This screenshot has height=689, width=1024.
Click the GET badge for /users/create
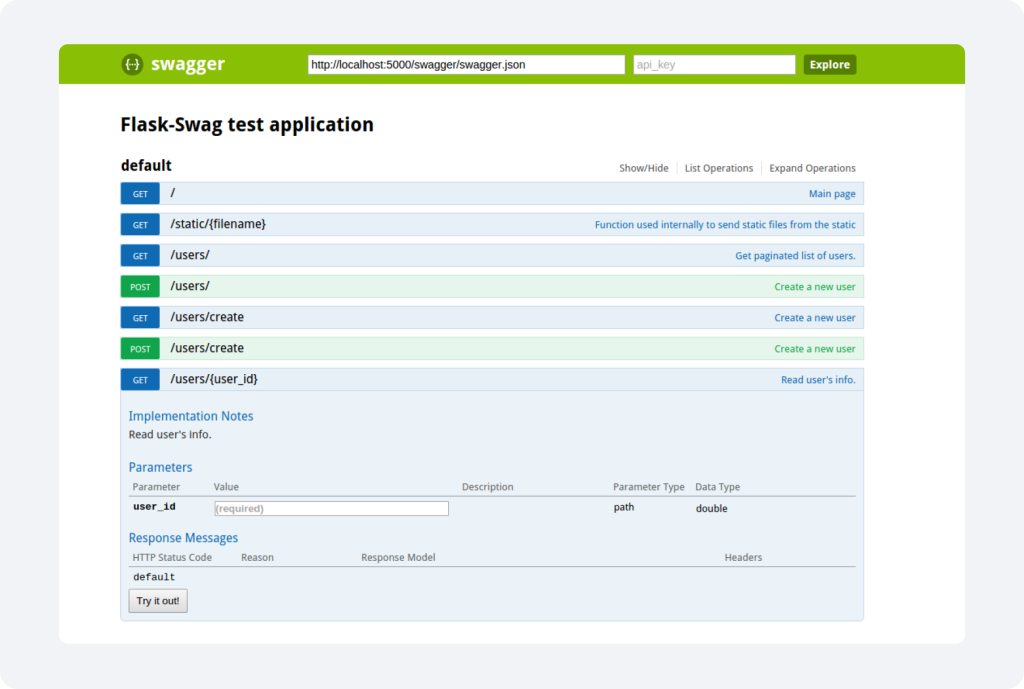(140, 318)
